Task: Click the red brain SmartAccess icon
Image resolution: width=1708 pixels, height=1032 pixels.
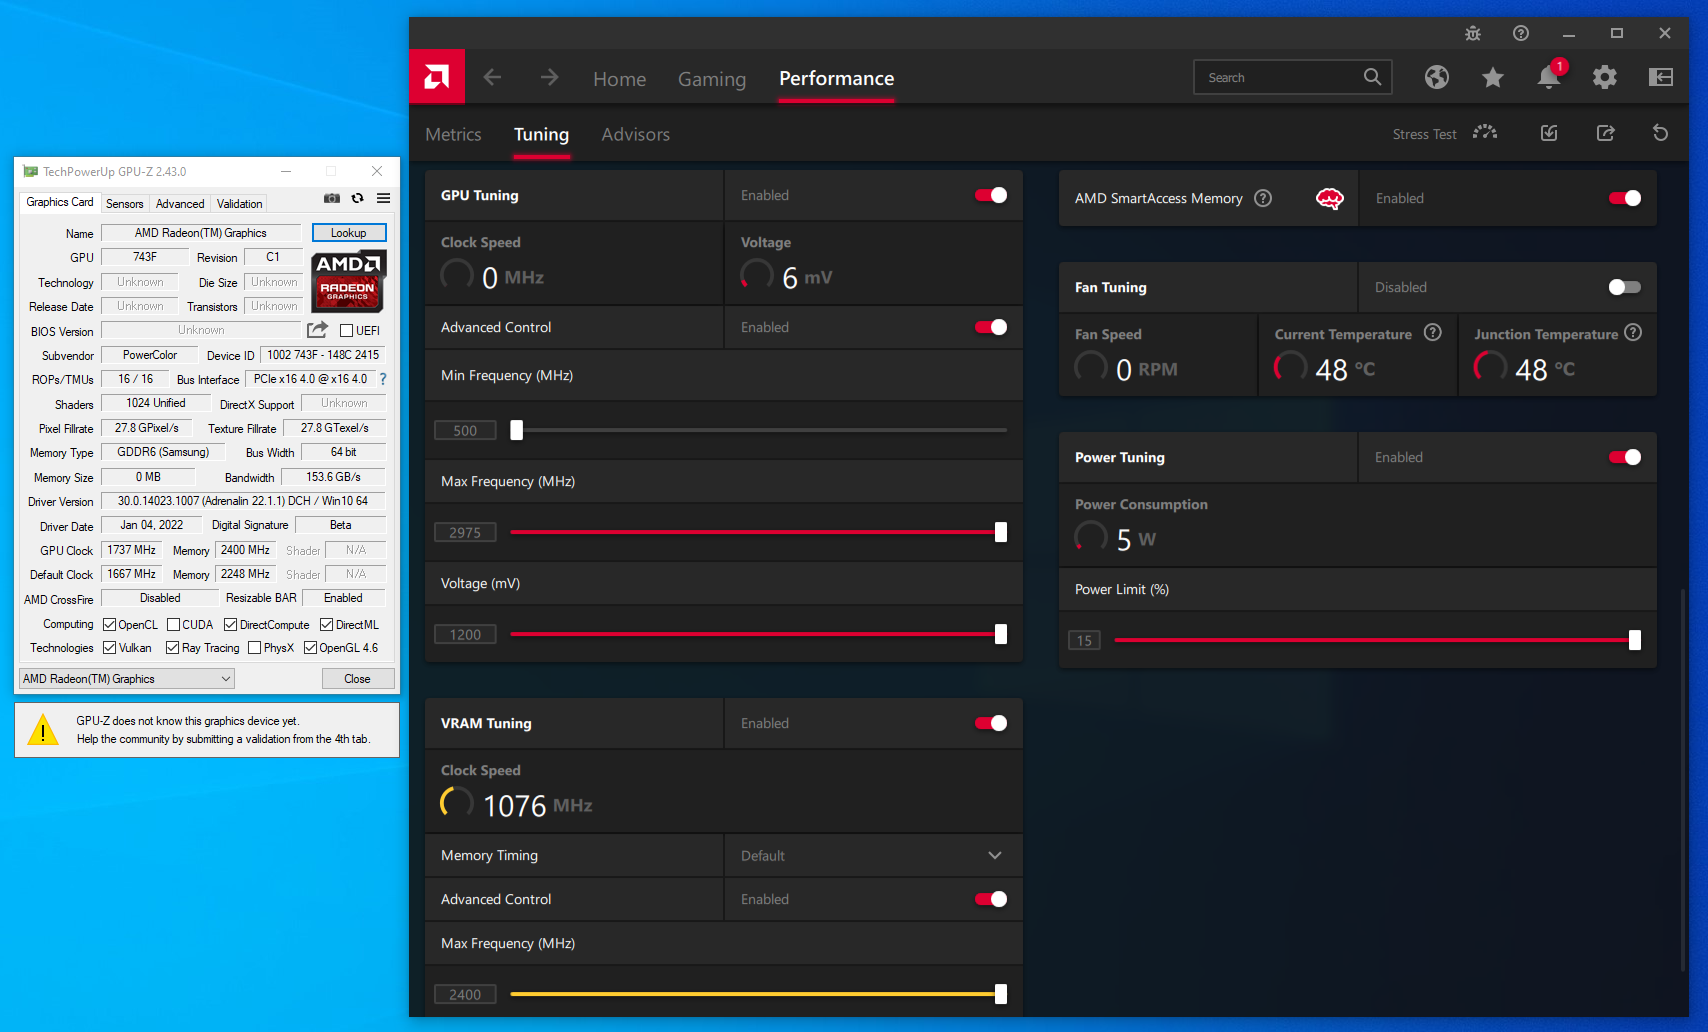Action: coord(1330,198)
